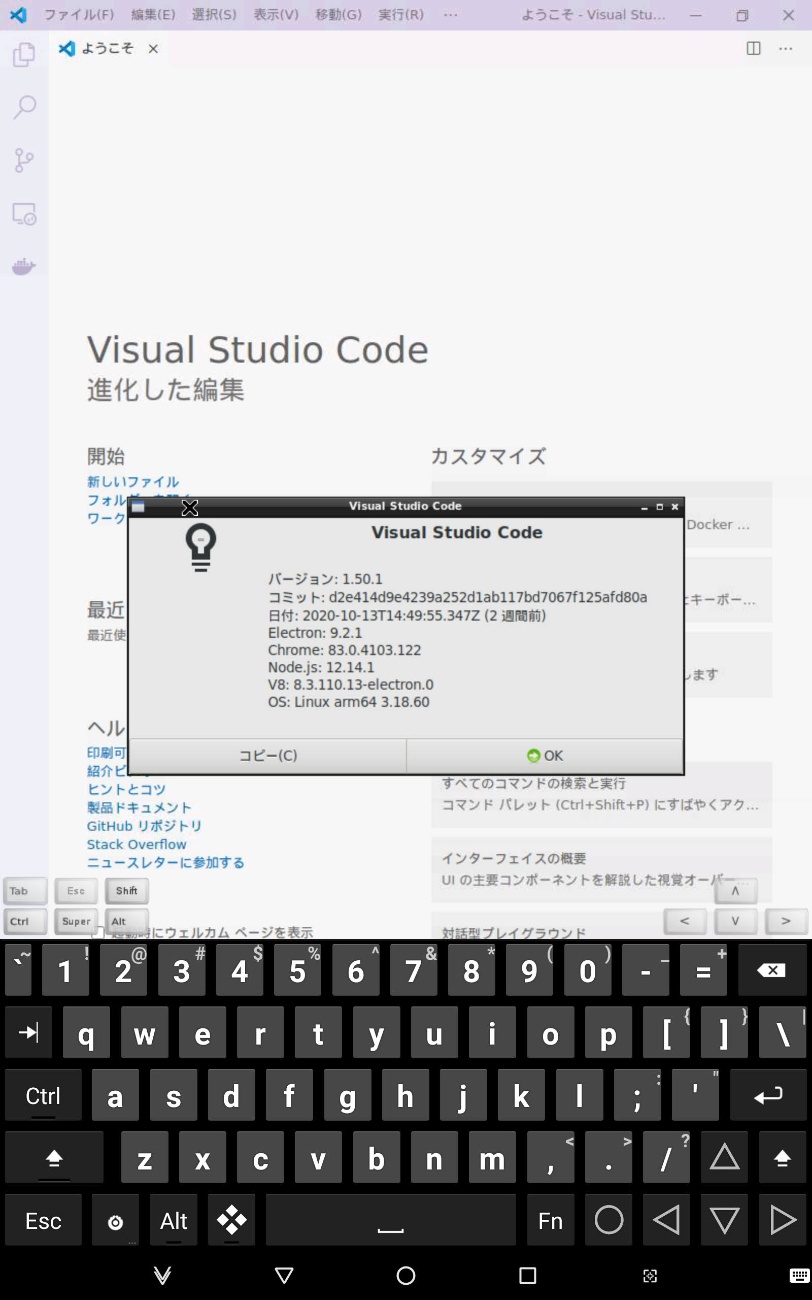Open 製品ドキュメント link

(x=139, y=807)
